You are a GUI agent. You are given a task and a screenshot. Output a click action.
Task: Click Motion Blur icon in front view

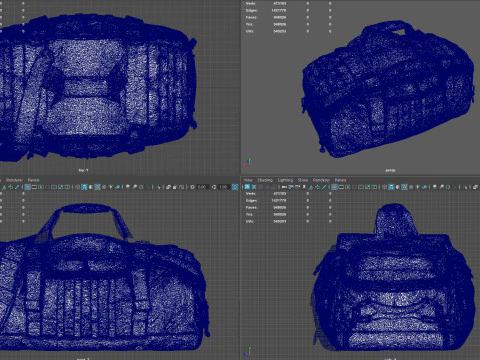point(134,187)
